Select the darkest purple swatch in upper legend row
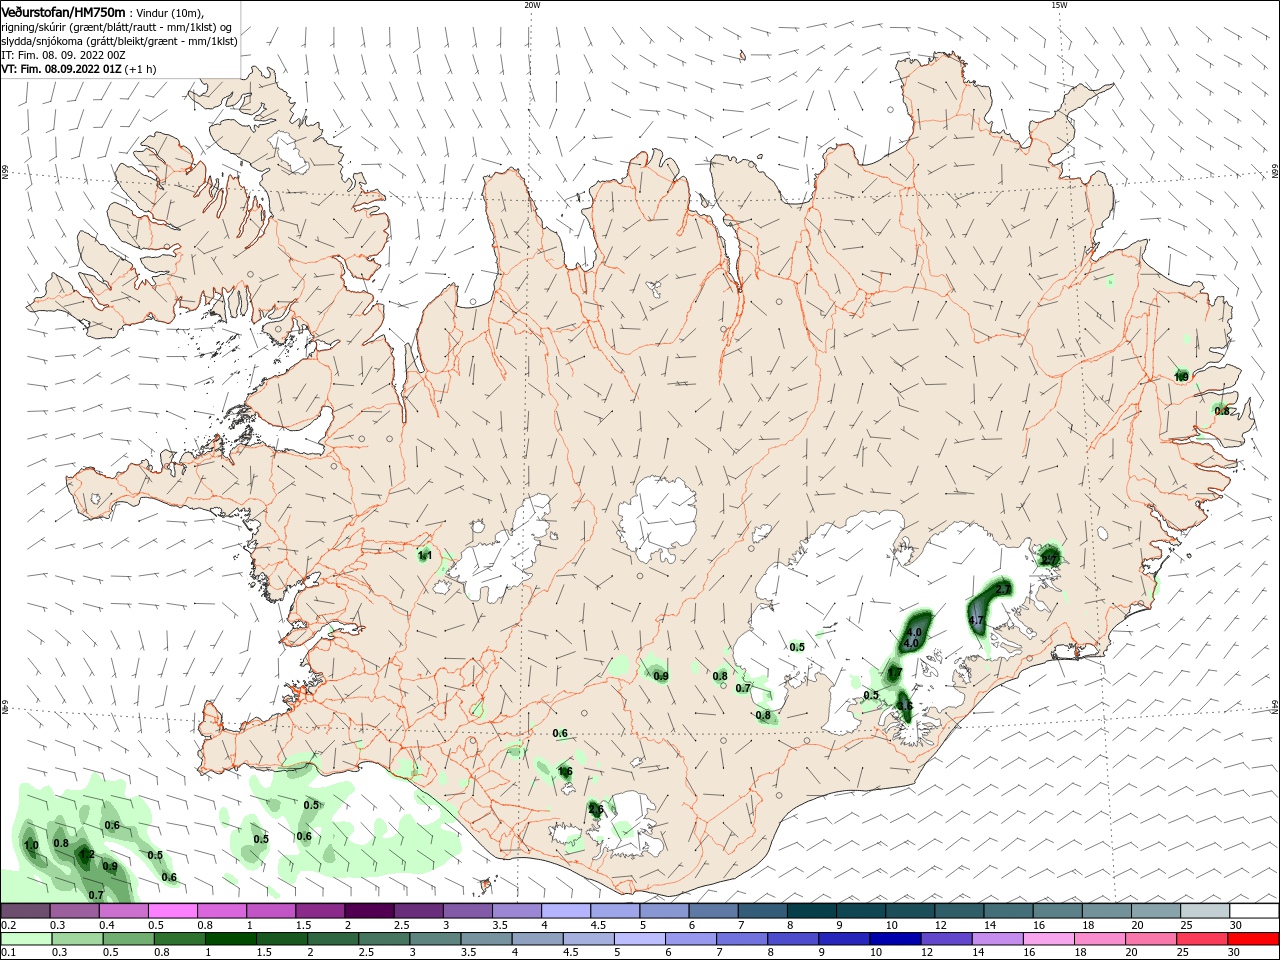The height and width of the screenshot is (960, 1280). tap(368, 911)
